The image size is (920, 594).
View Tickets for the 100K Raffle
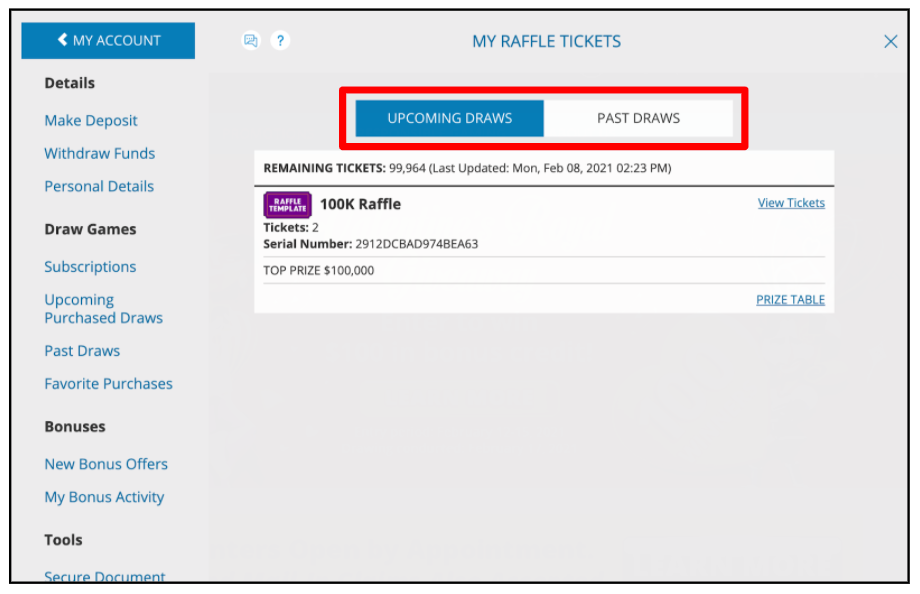coord(791,203)
